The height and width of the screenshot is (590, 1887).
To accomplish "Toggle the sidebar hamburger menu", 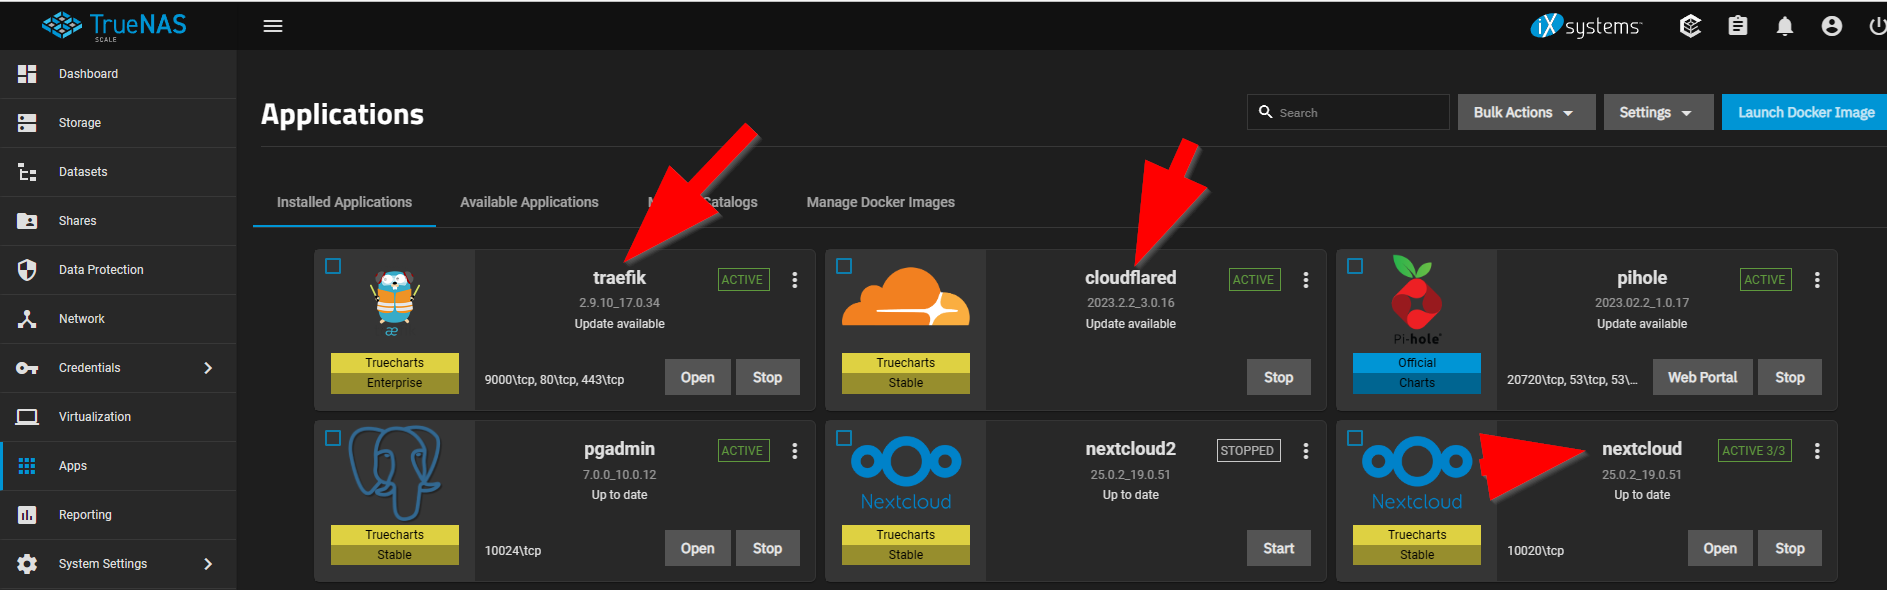I will point(273,26).
